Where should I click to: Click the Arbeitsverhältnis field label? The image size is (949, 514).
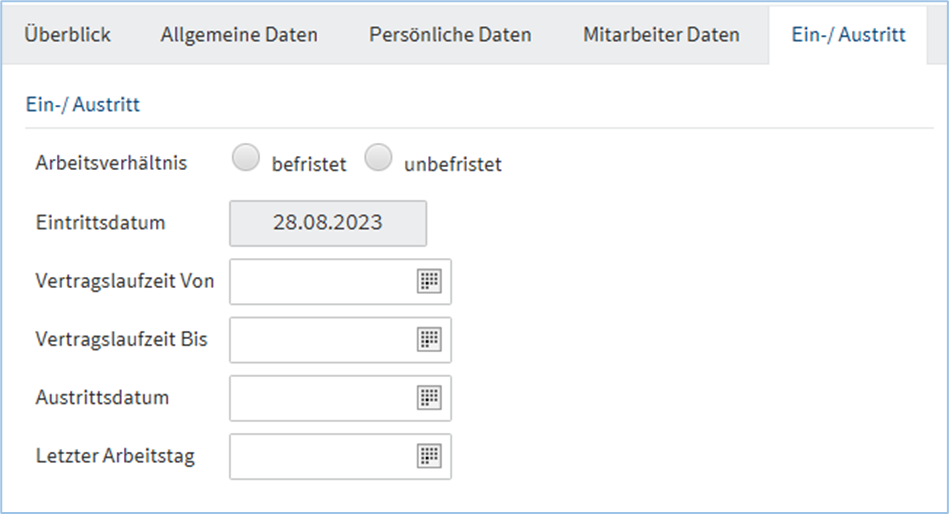coord(110,162)
